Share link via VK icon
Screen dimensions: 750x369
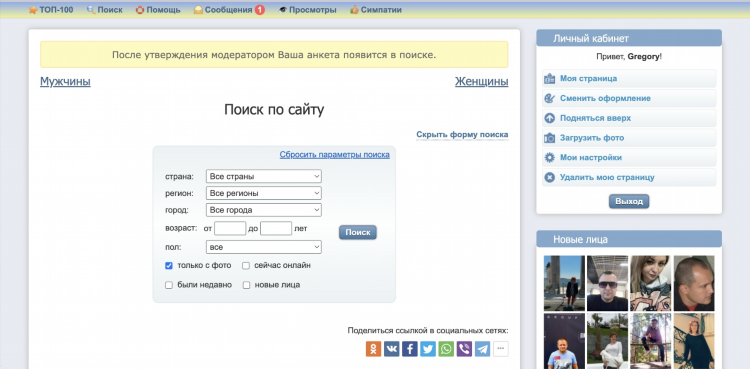[392, 349]
